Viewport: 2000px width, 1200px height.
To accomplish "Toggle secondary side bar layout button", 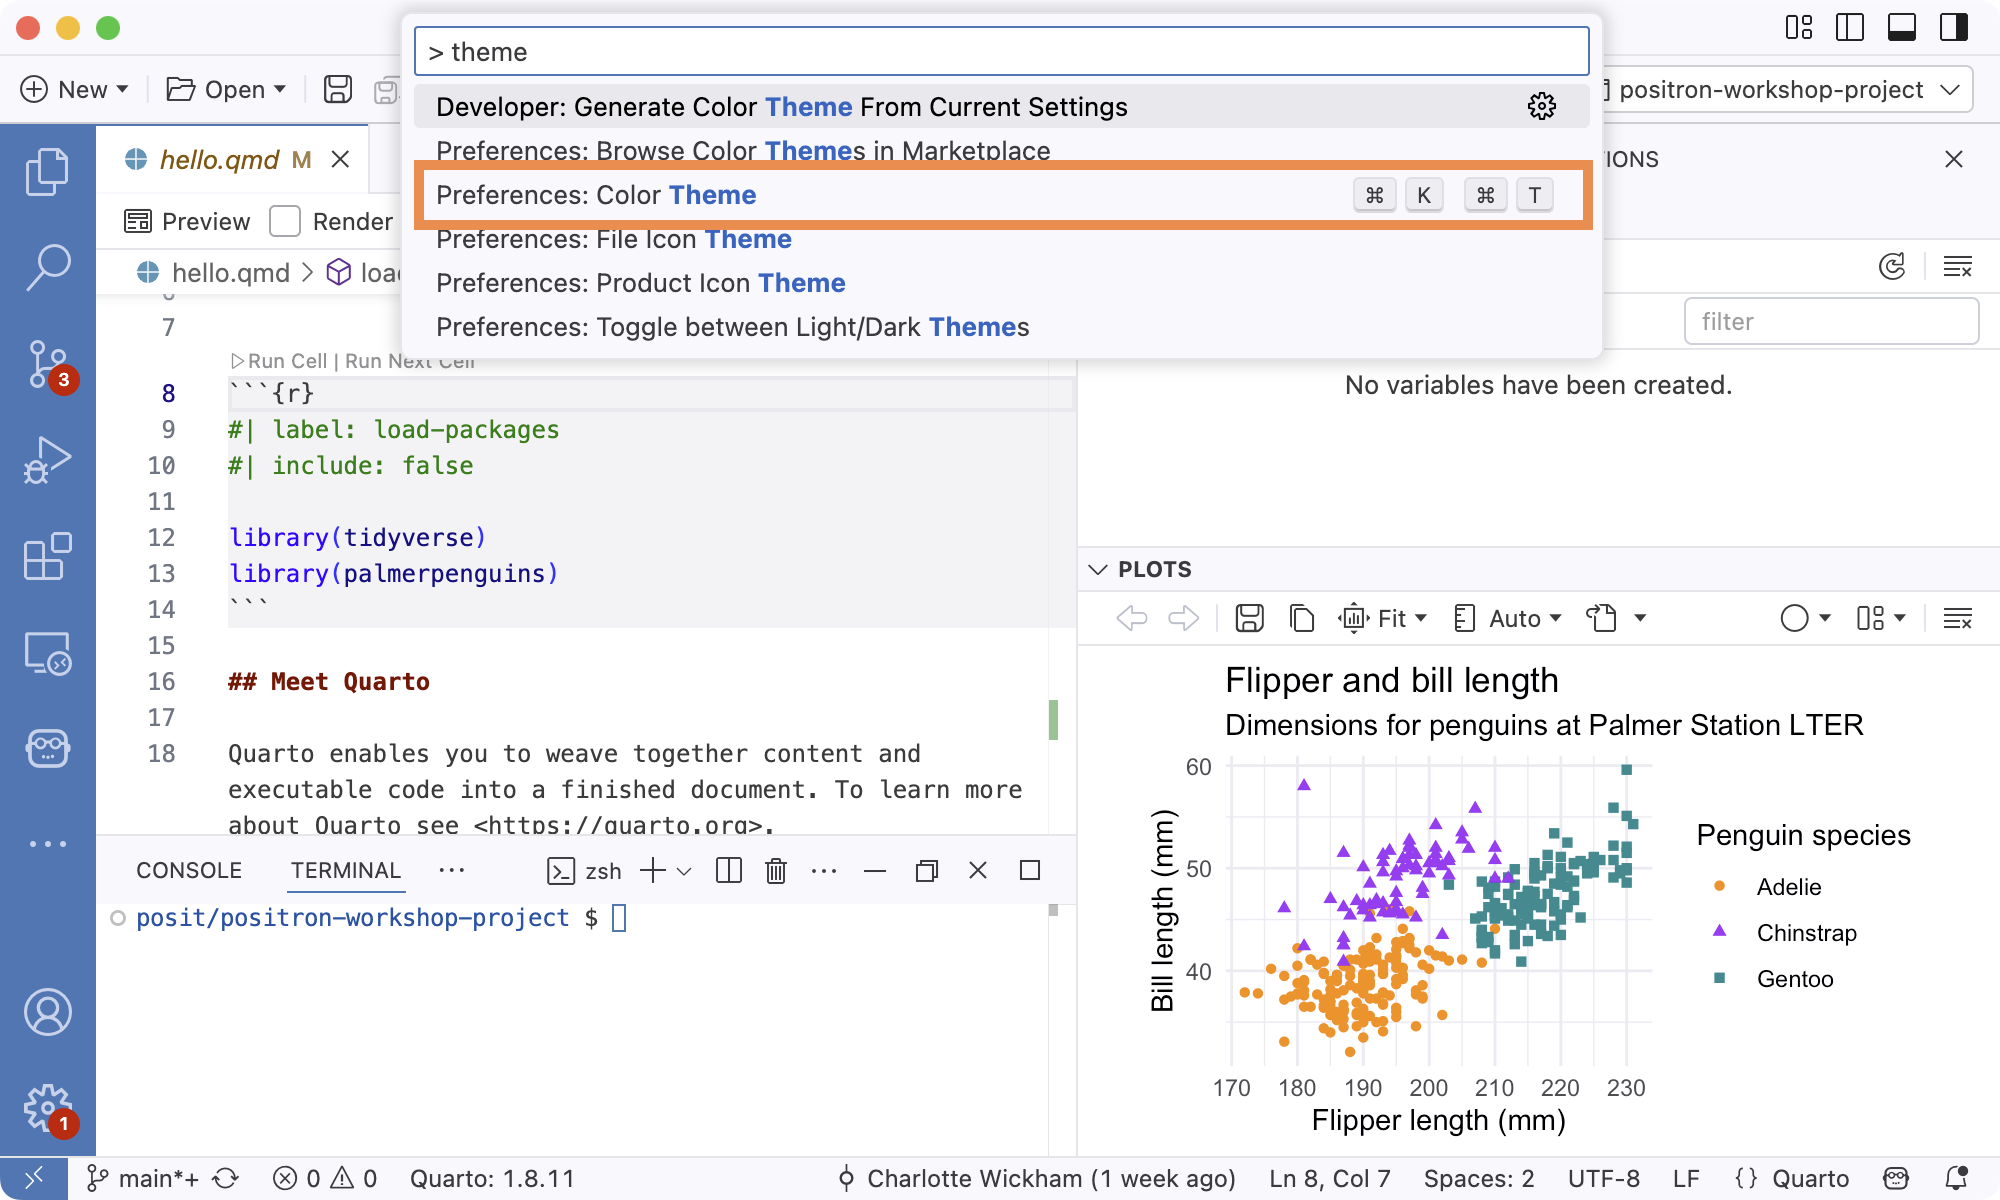I will point(1953,27).
